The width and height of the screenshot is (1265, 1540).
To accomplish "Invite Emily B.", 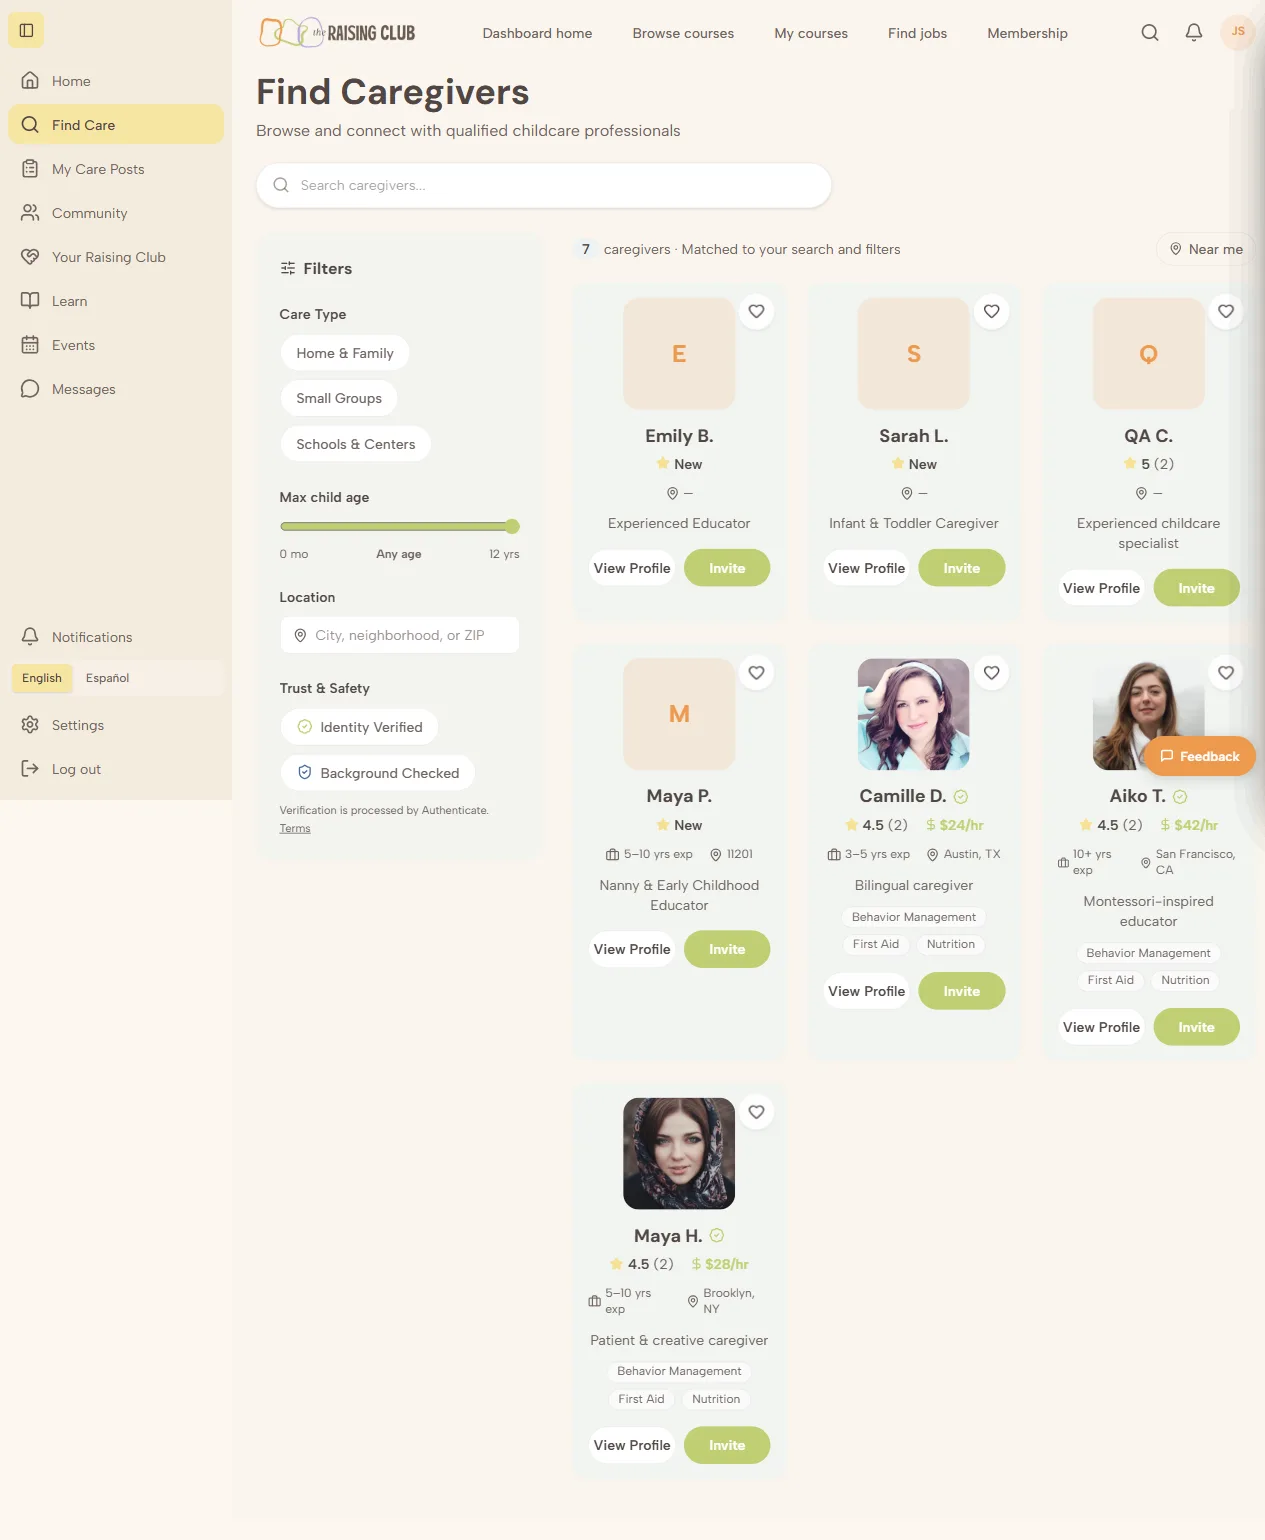I will 727,568.
